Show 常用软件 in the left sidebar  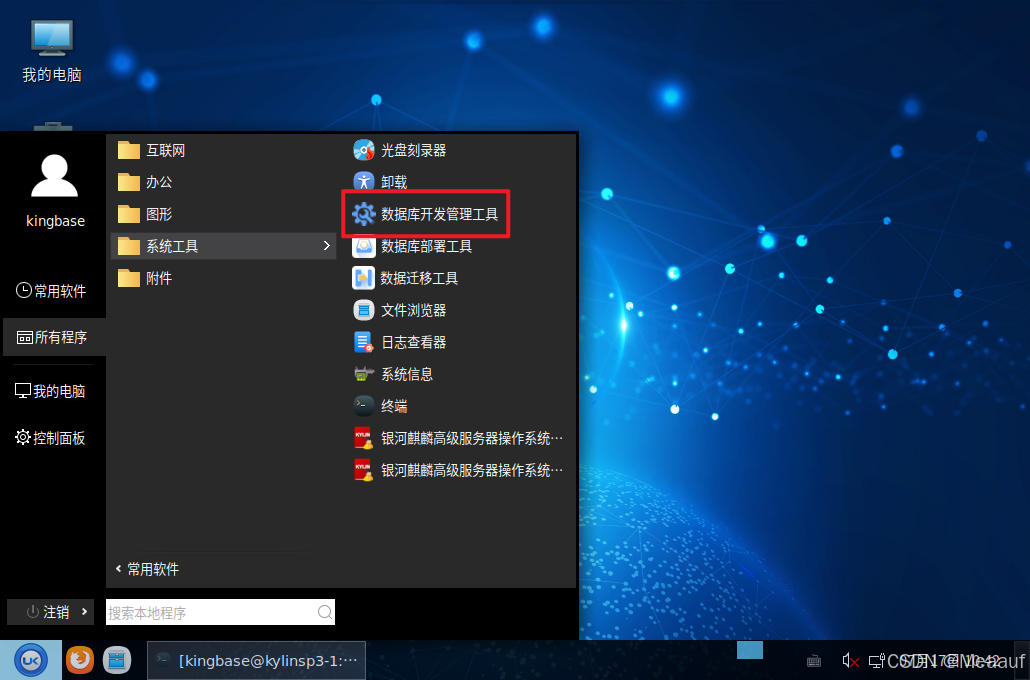click(51, 290)
